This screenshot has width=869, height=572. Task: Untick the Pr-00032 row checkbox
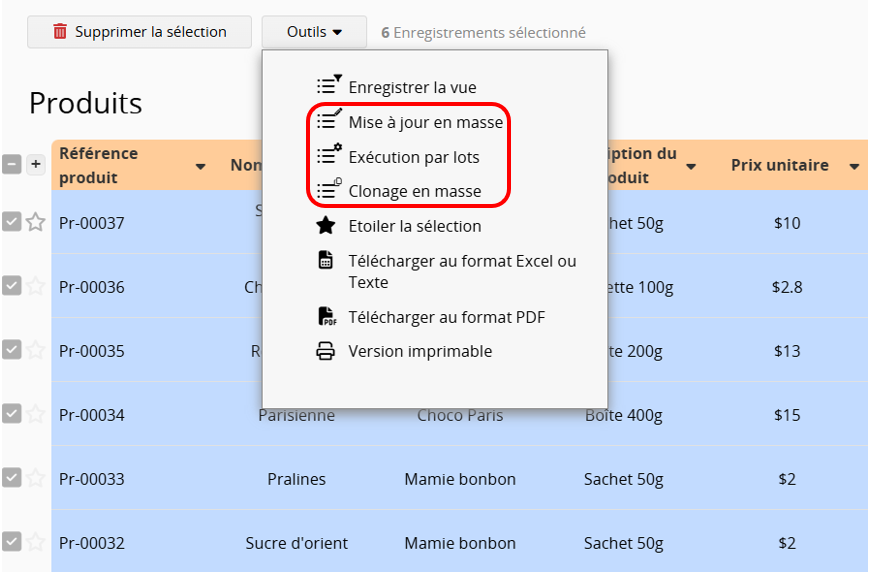[11, 542]
